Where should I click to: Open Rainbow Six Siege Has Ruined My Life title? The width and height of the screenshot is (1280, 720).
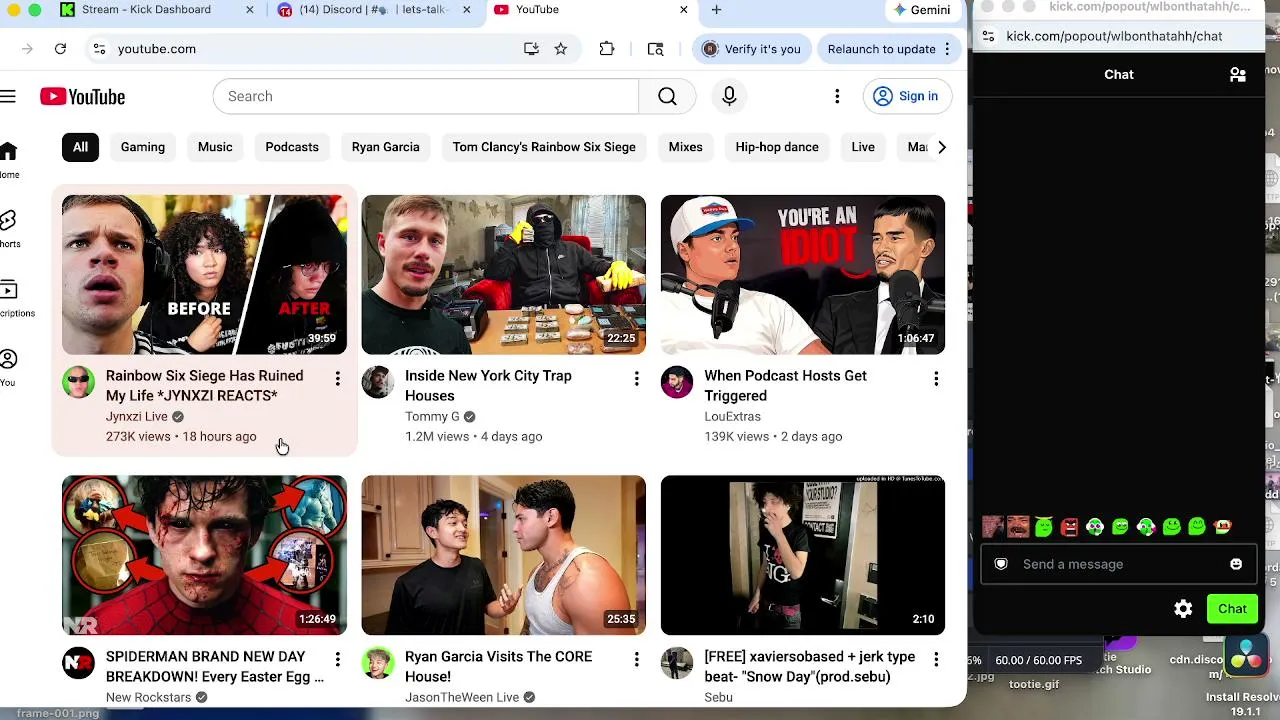pos(204,386)
